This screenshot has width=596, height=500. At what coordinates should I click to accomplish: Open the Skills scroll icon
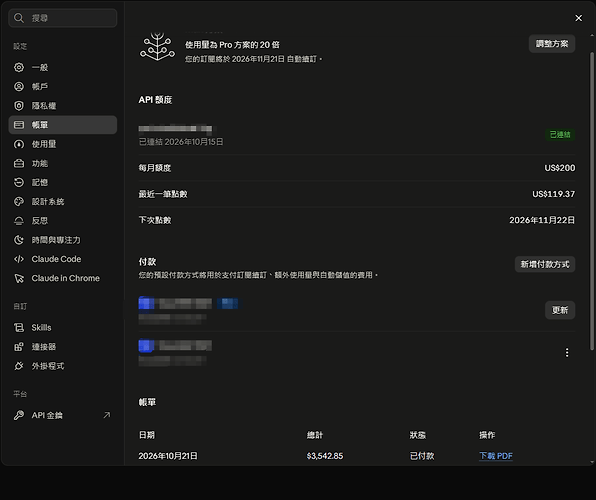click(x=19, y=327)
